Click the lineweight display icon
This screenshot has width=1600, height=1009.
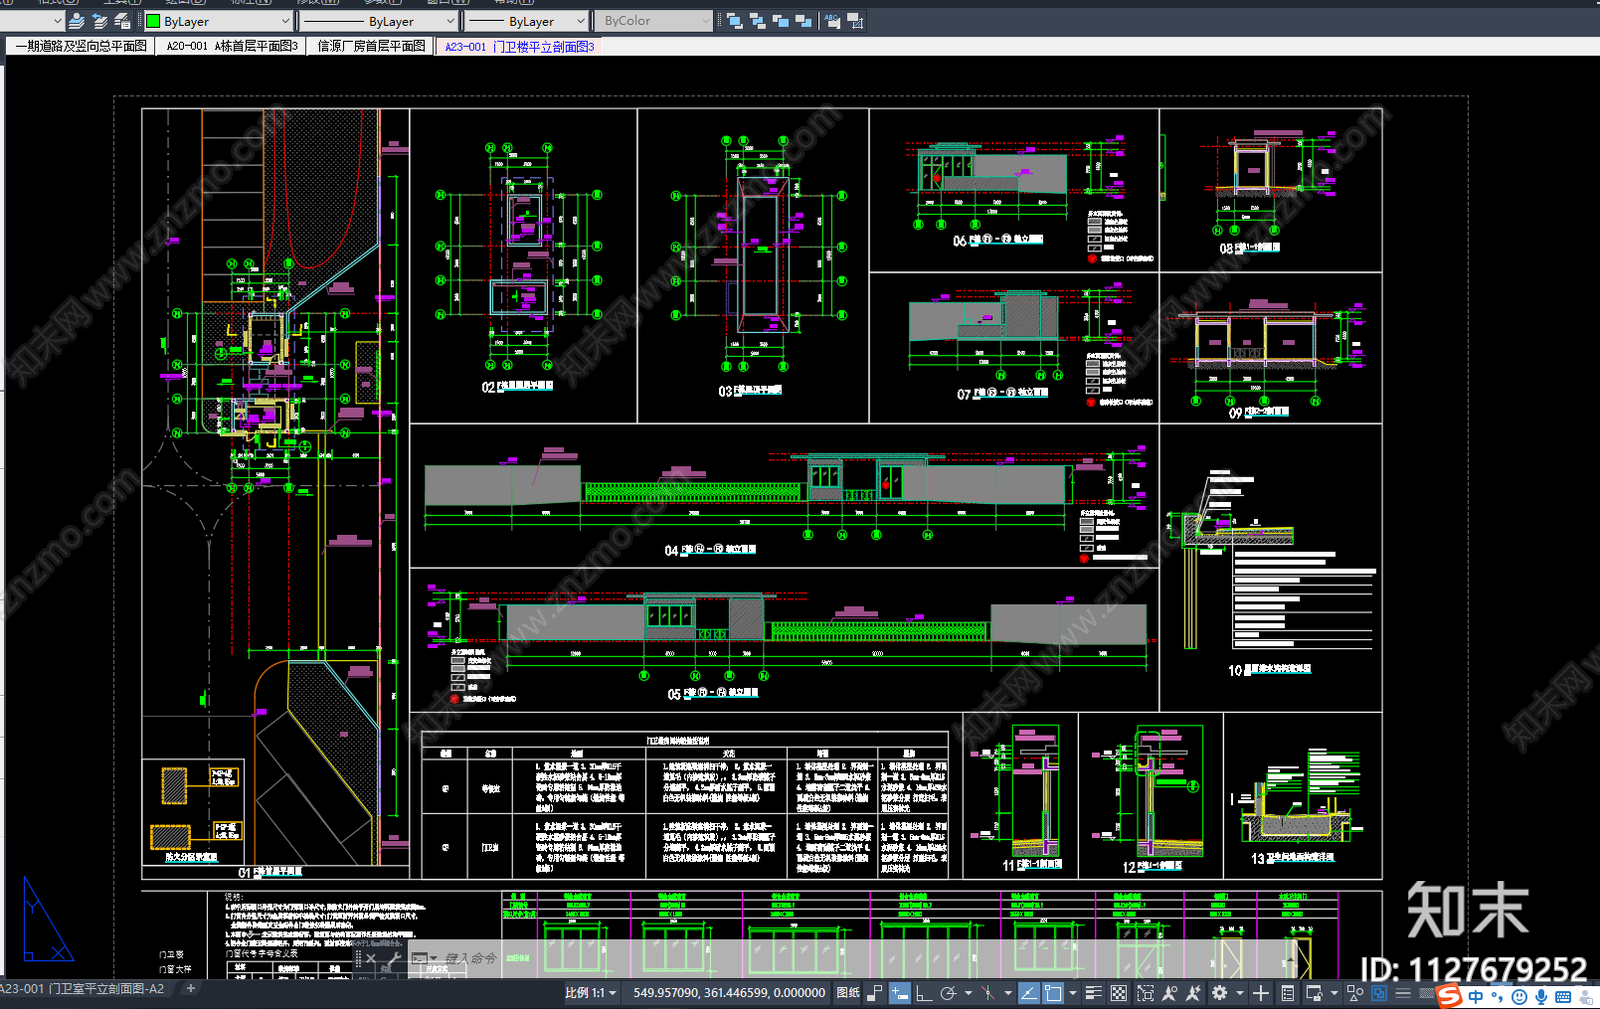click(1093, 993)
